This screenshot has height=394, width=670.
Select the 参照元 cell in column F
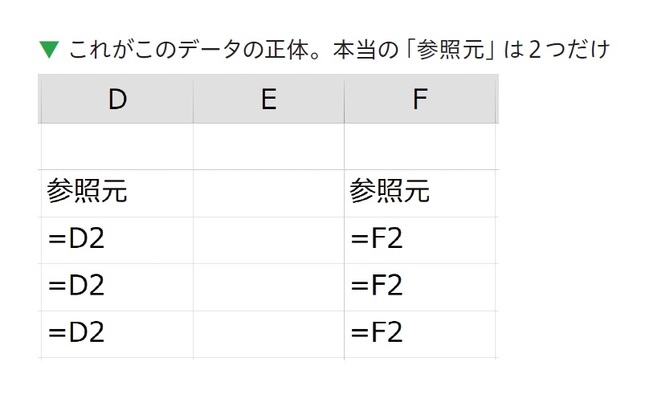pyautogui.click(x=421, y=193)
